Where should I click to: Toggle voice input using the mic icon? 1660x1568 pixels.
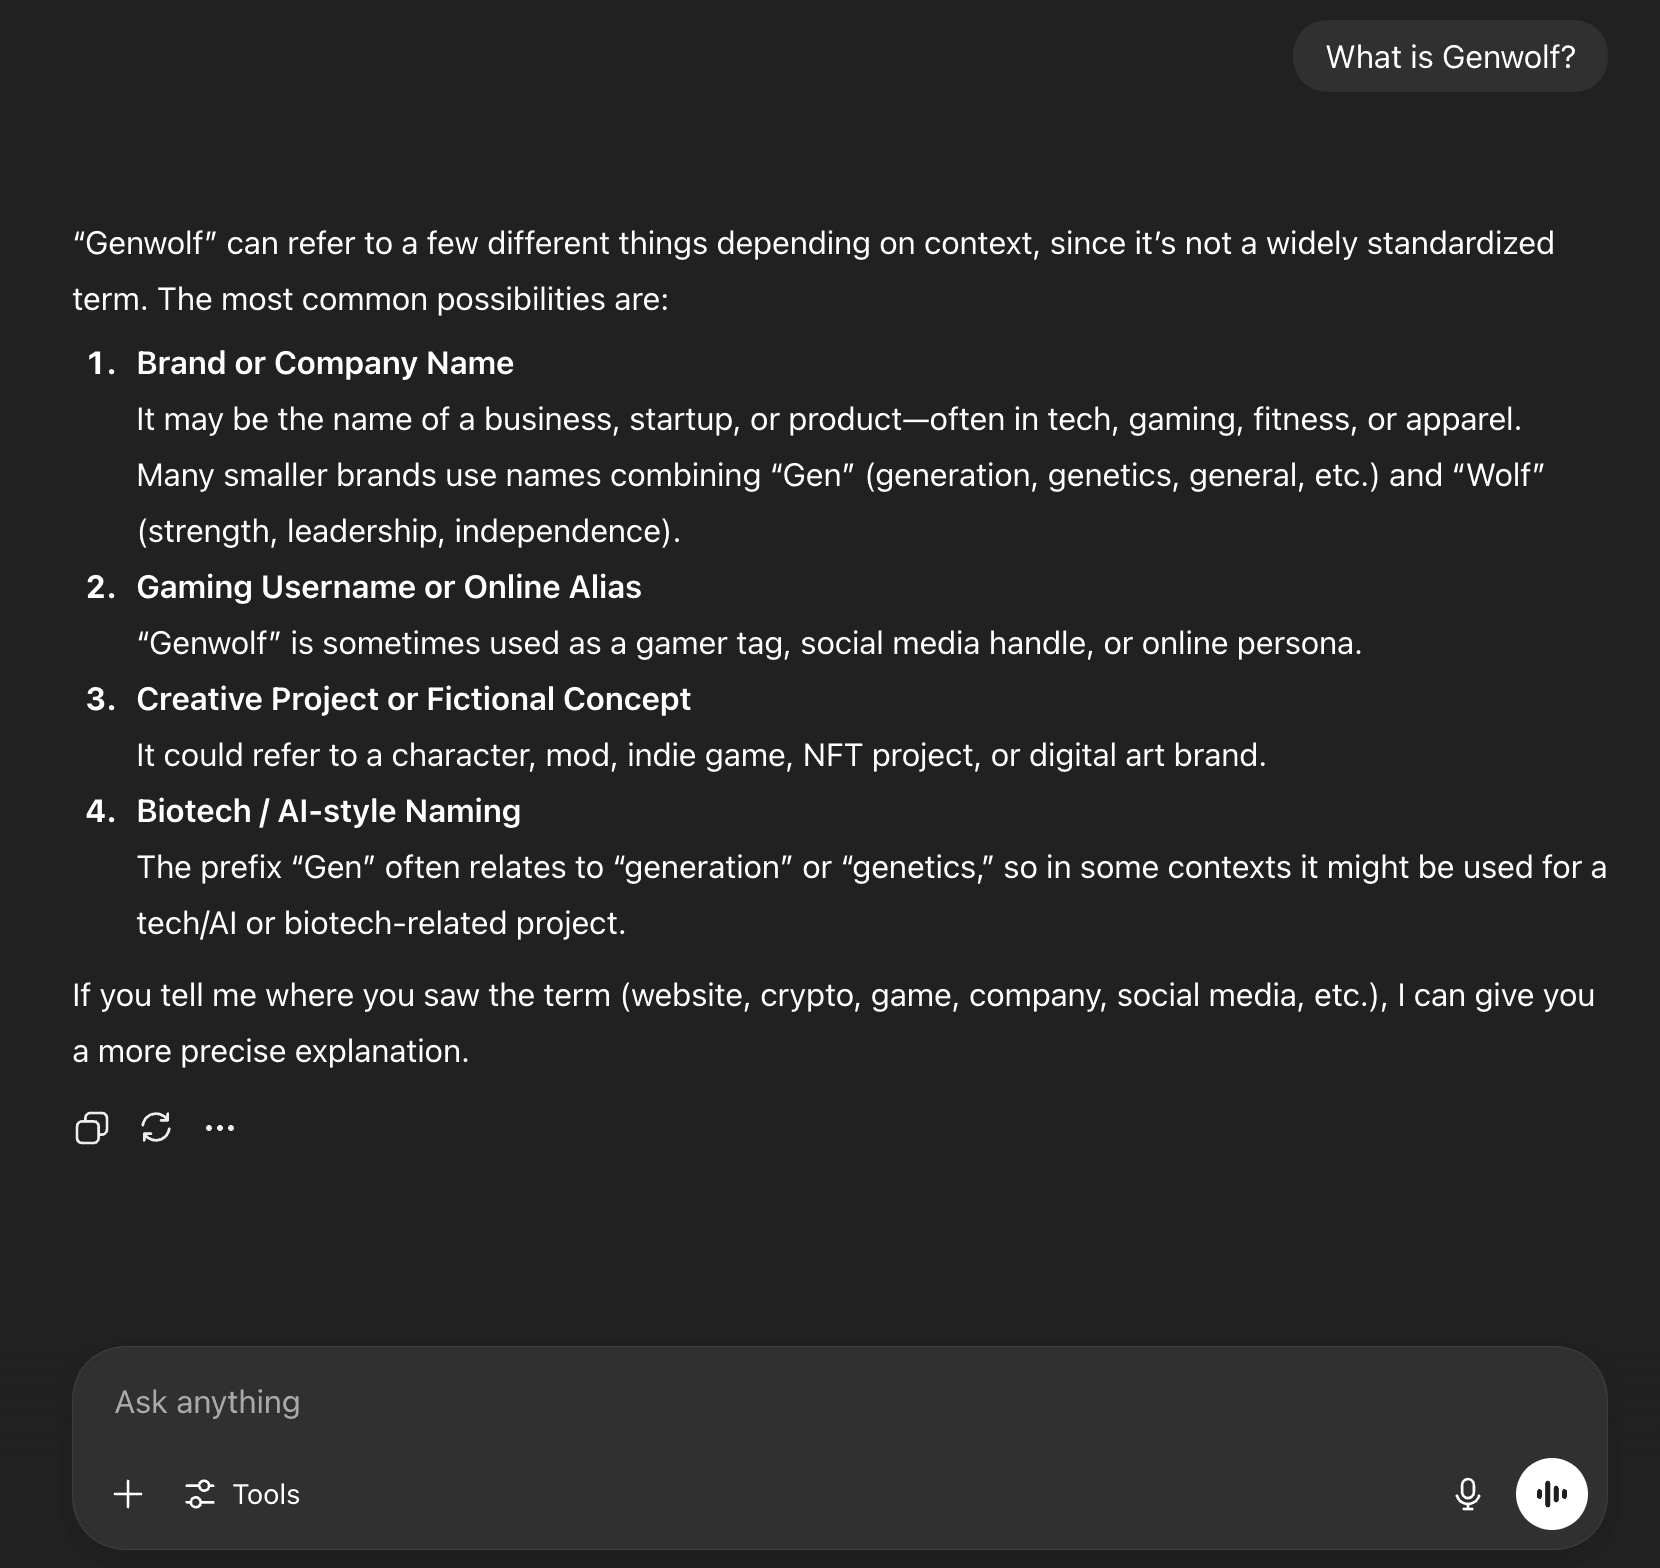1467,1494
